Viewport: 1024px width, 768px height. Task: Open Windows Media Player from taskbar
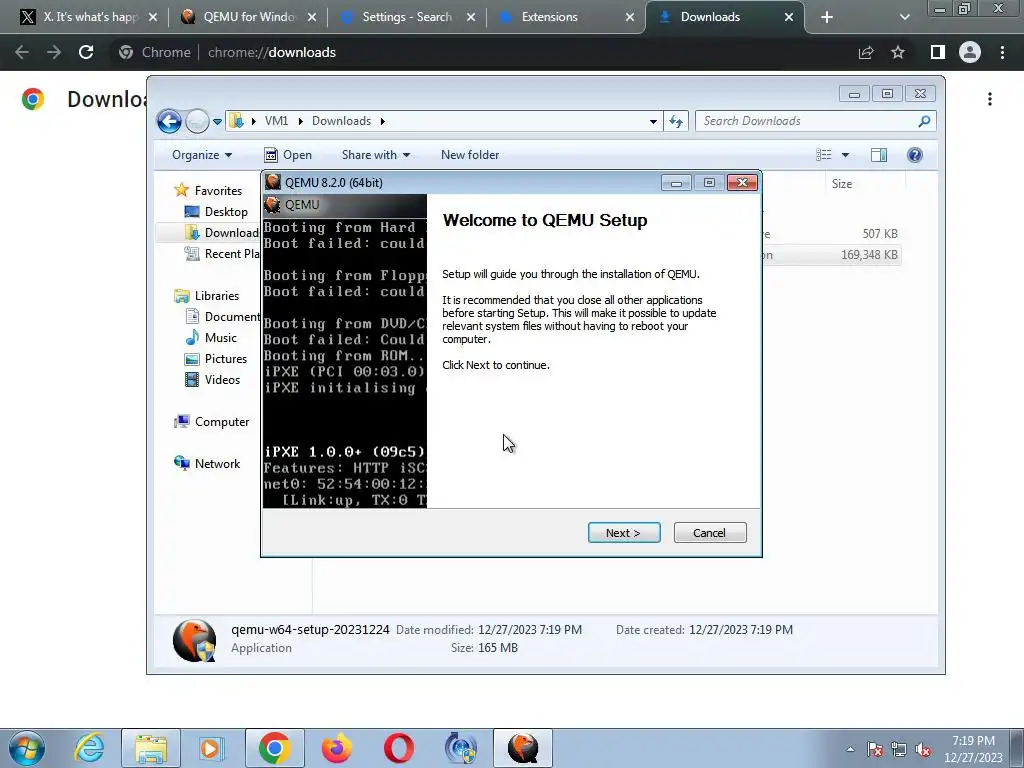(212, 748)
